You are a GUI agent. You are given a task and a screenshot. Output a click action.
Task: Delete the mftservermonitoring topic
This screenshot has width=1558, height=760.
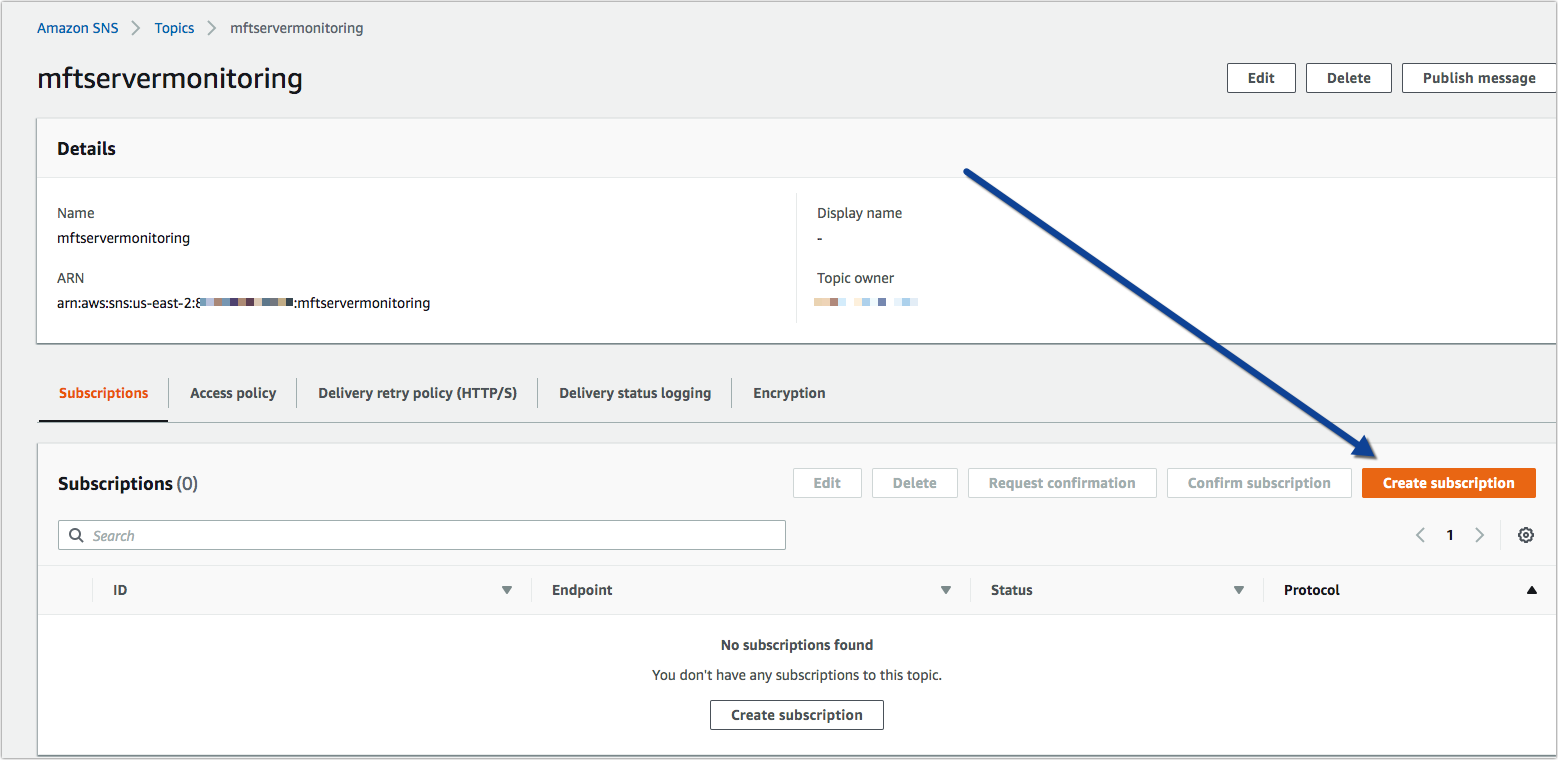(x=1348, y=78)
